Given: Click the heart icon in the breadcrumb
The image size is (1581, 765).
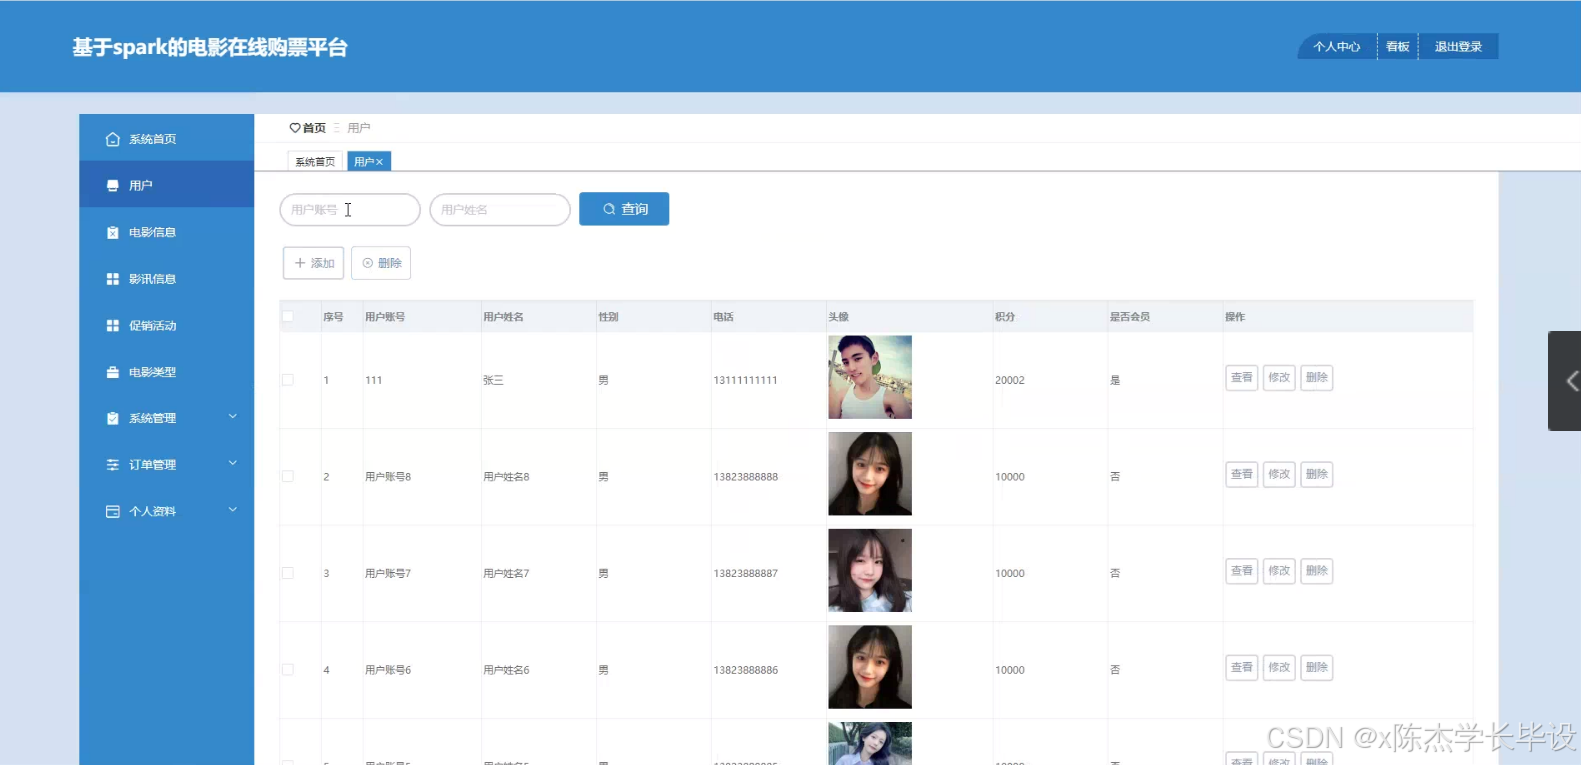Looking at the screenshot, I should click(x=295, y=128).
